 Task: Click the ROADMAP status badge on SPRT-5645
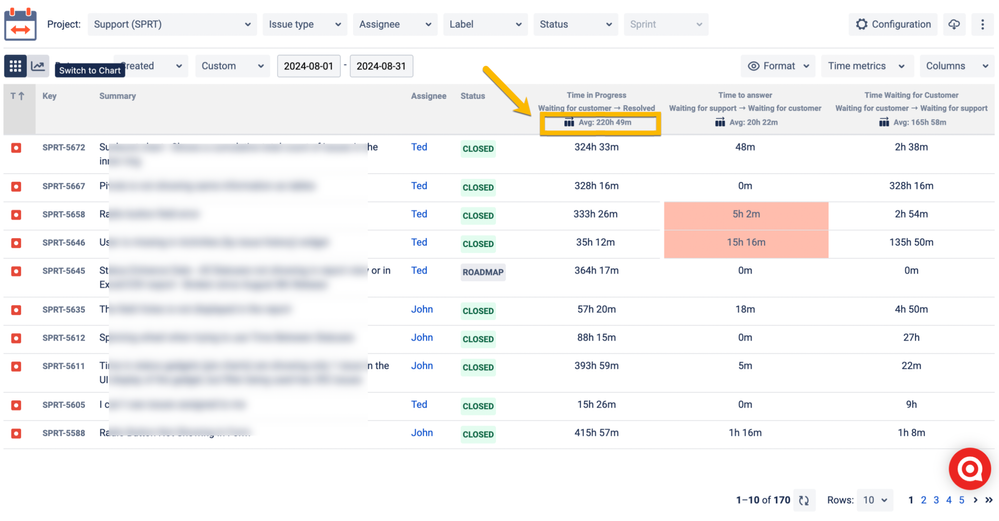(483, 272)
